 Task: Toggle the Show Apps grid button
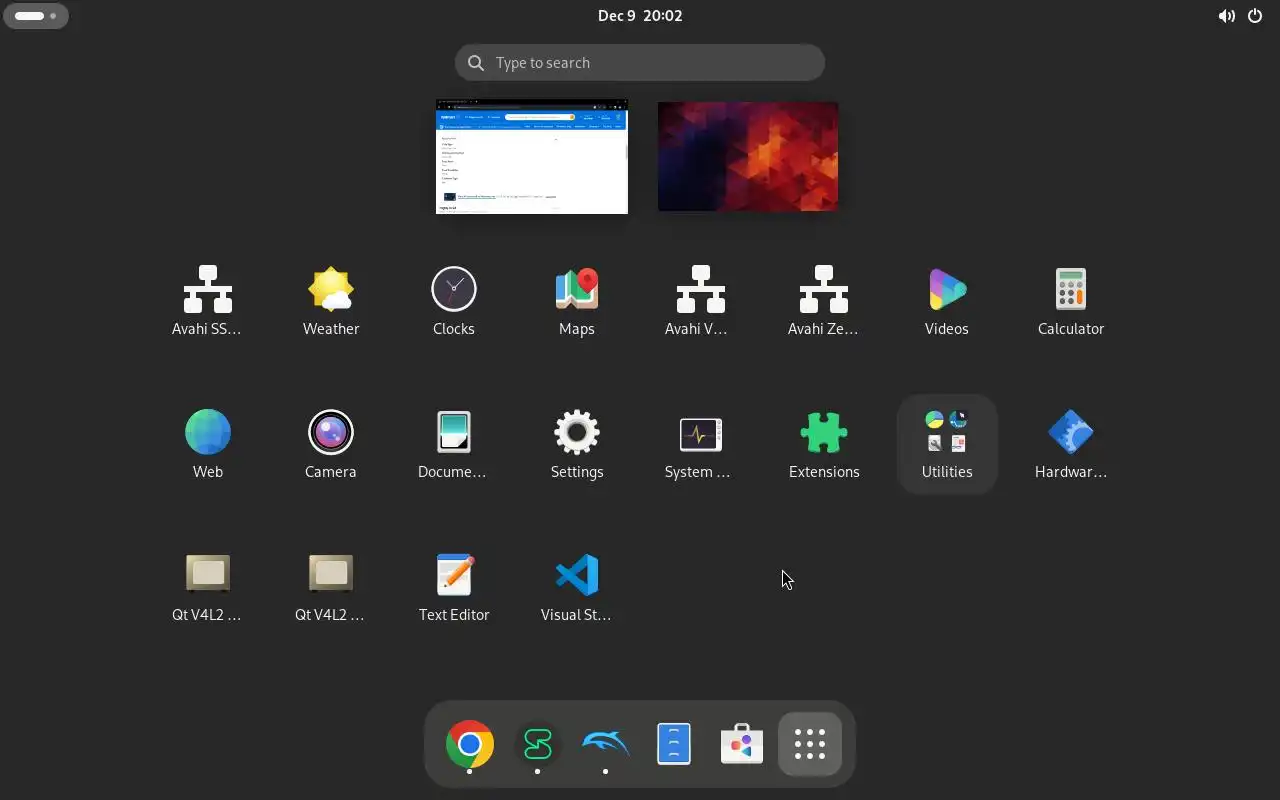pyautogui.click(x=810, y=744)
